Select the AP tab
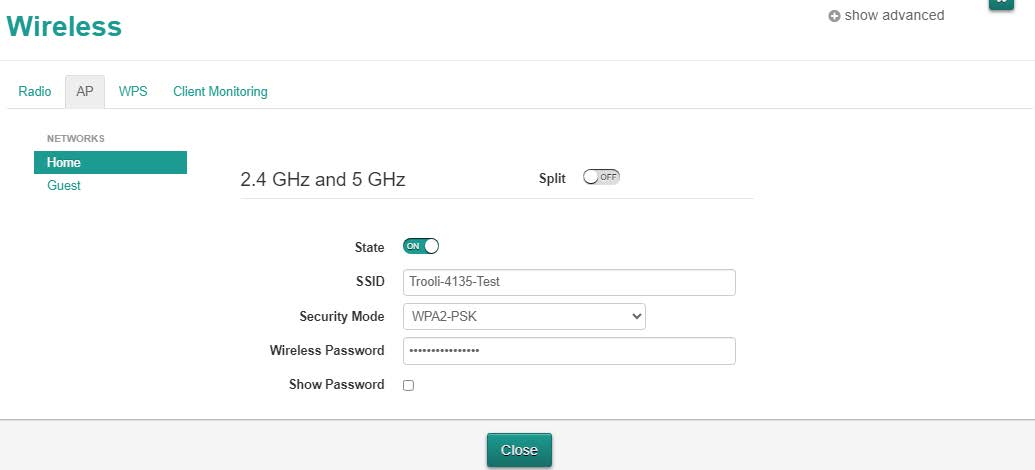The width and height of the screenshot is (1035, 470). click(85, 91)
